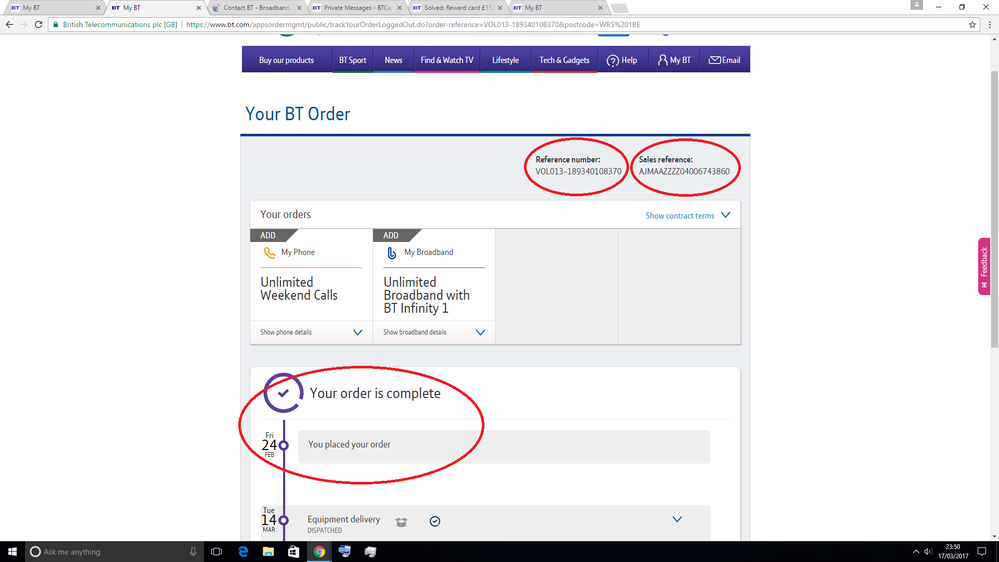999x562 pixels.
Task: Click the browser address bar URL
Action: click(413, 24)
